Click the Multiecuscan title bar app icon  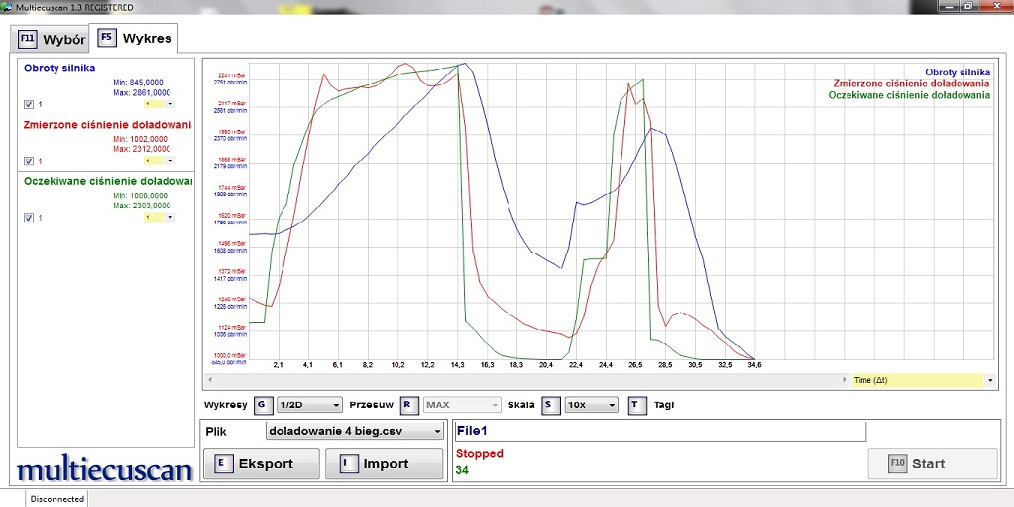coord(7,7)
